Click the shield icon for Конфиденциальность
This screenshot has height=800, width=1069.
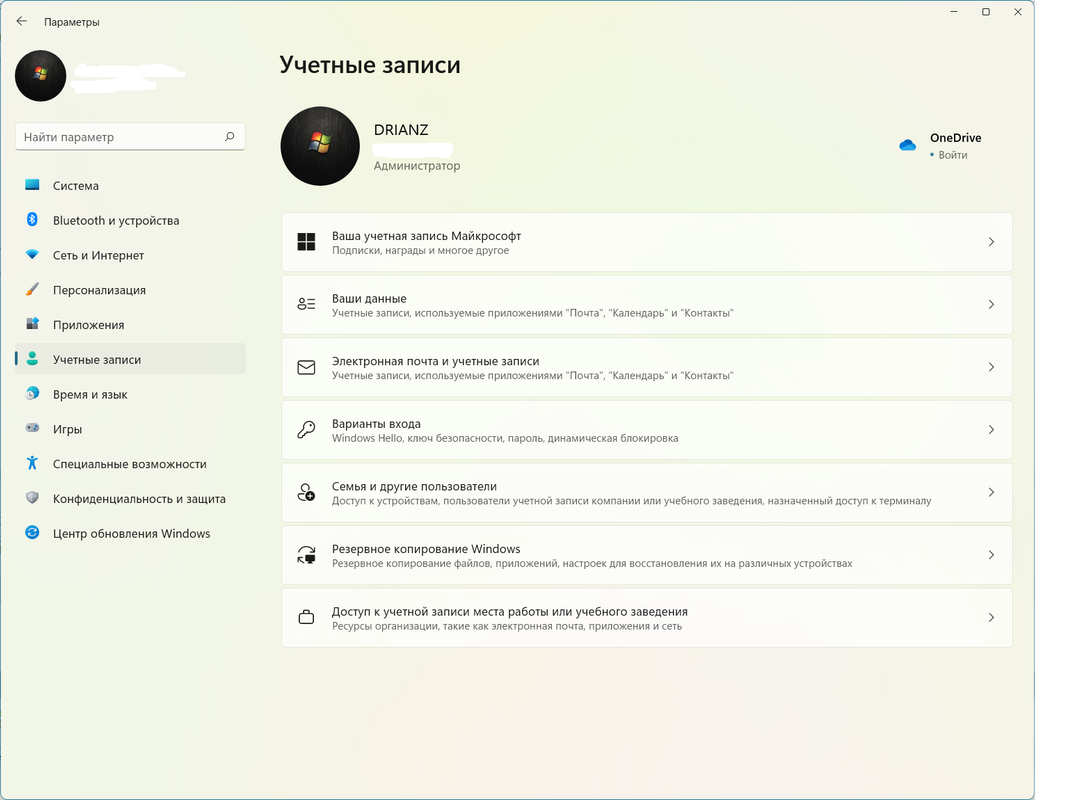32,498
